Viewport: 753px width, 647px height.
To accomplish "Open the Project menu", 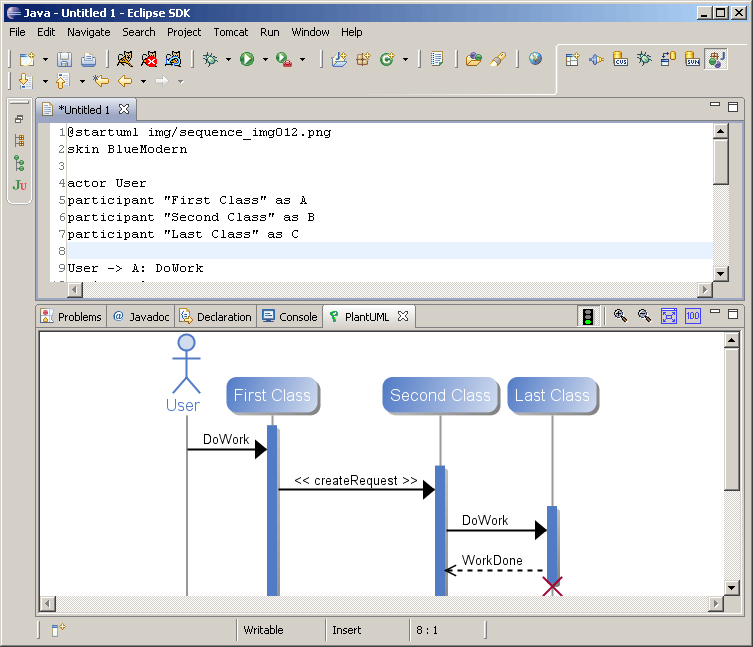I will click(x=184, y=32).
